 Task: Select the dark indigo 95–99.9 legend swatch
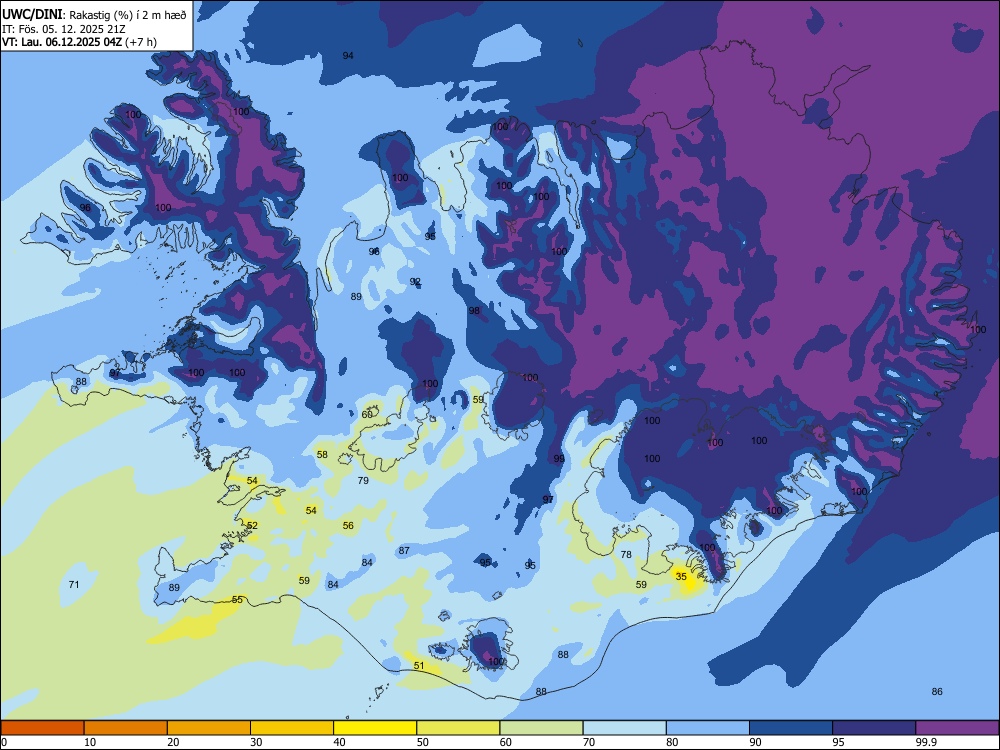[x=874, y=728]
